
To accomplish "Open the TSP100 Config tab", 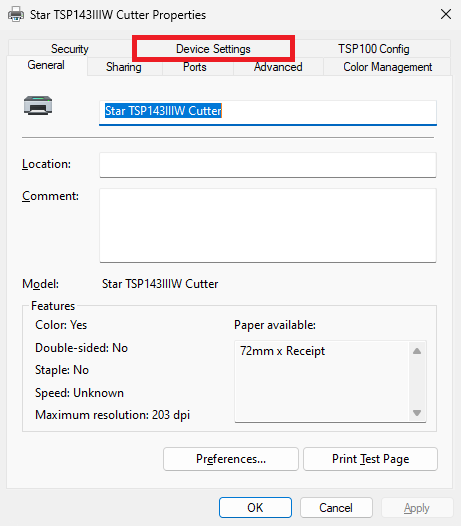I will [x=373, y=49].
